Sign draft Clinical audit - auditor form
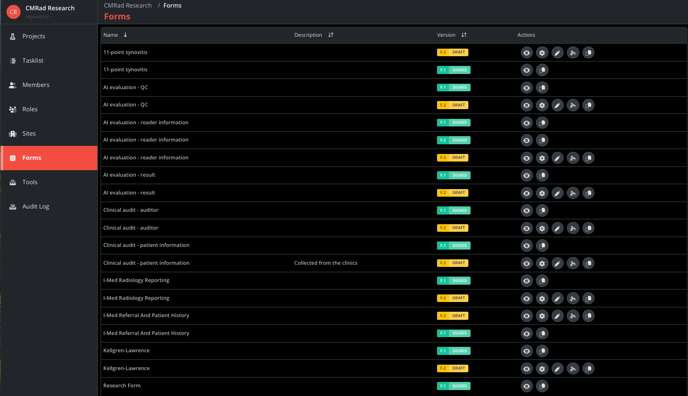 point(573,228)
